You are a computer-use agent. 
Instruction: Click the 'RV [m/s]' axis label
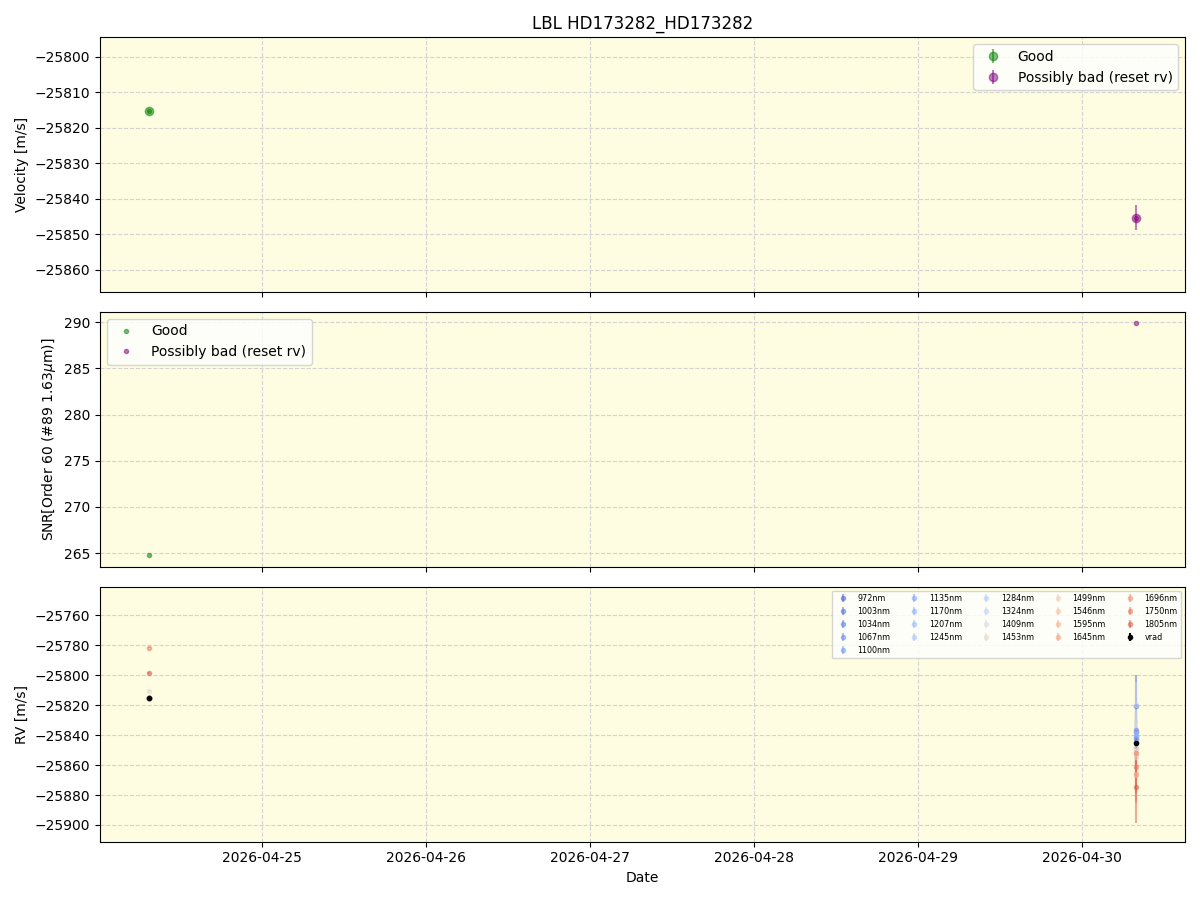pyautogui.click(x=21, y=715)
